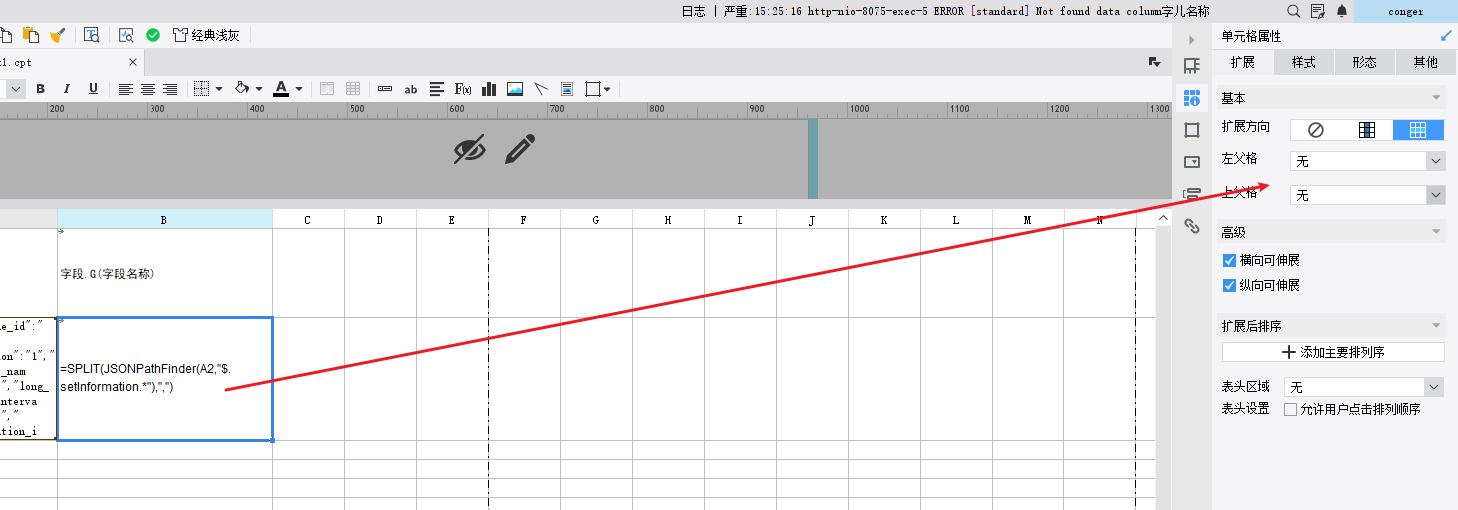The width and height of the screenshot is (1458, 510).
Task: Toggle bold formatting
Action: (x=41, y=88)
